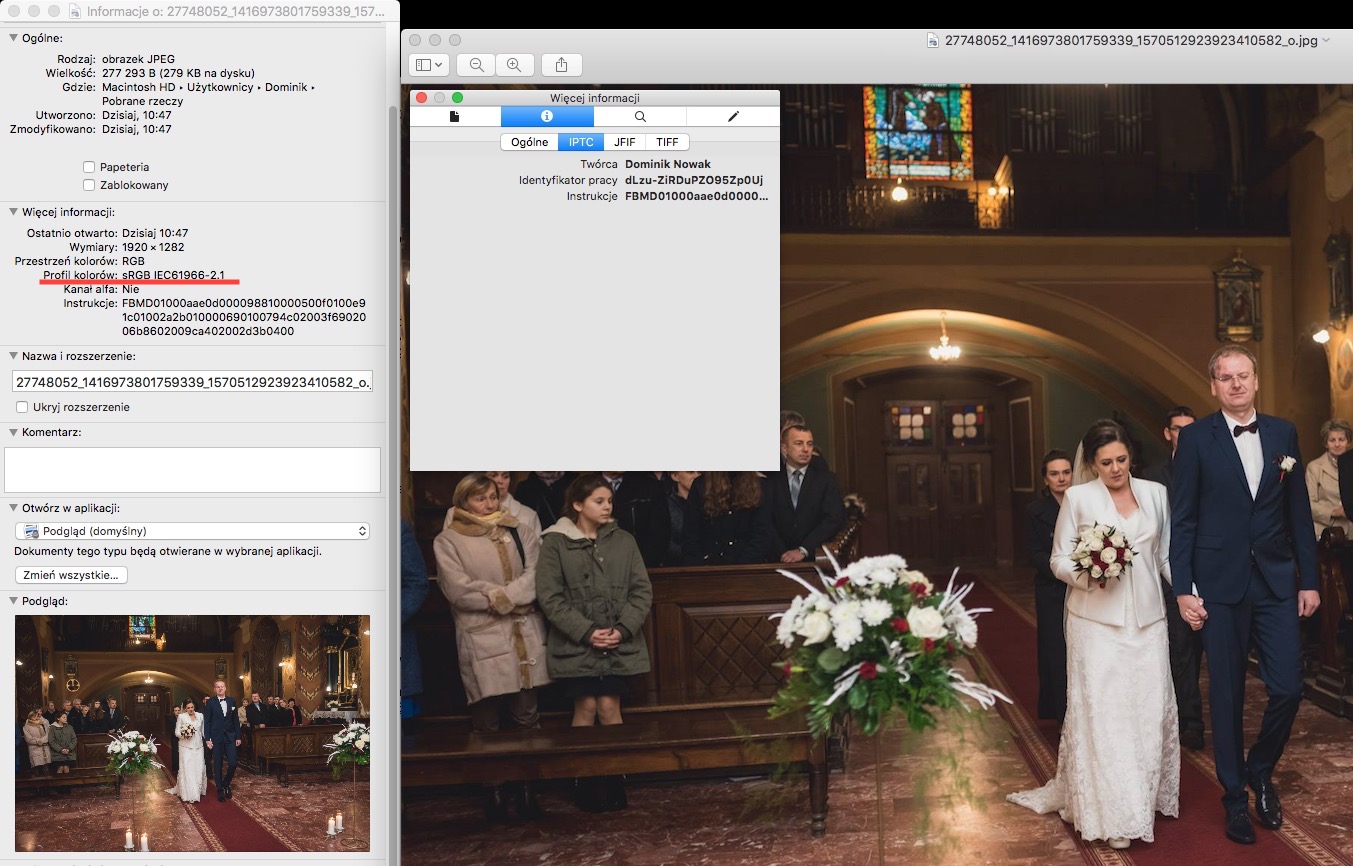This screenshot has height=866, width=1353.
Task: Switch to the TIFF tab
Action: 667,142
